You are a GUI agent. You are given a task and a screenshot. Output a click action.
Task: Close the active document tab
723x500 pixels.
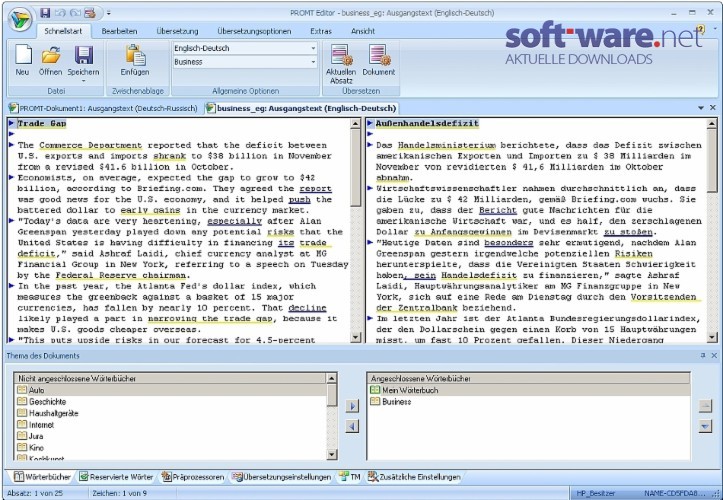(x=713, y=107)
